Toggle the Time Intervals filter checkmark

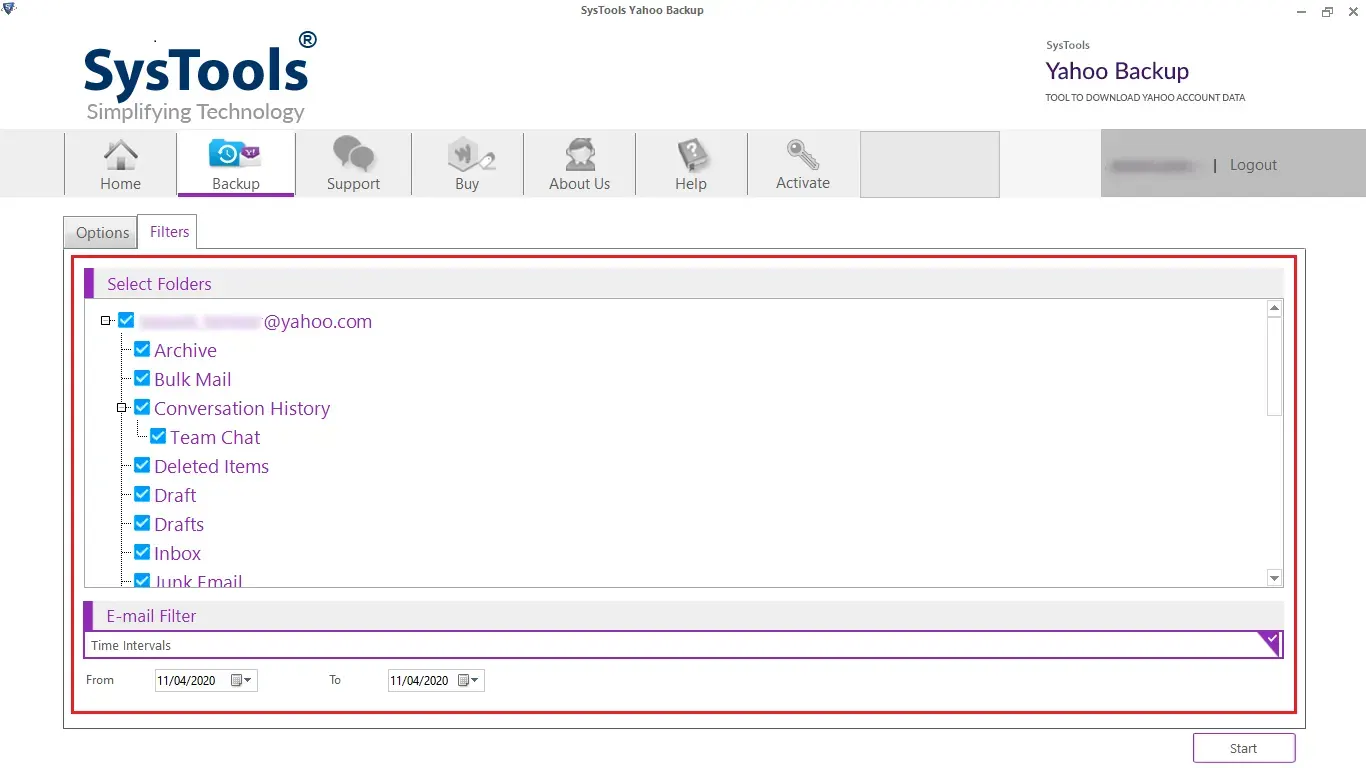click(x=1270, y=641)
